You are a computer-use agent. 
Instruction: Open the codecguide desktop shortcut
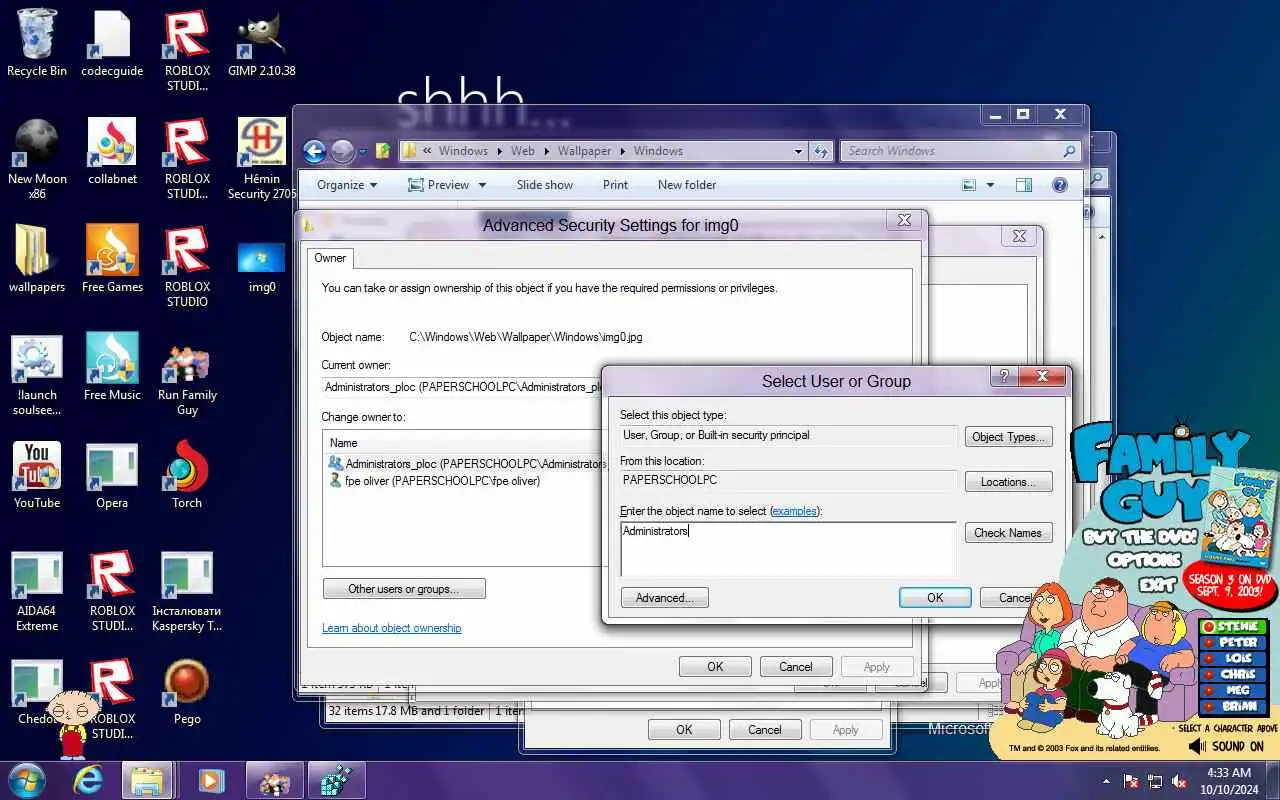pos(112,44)
